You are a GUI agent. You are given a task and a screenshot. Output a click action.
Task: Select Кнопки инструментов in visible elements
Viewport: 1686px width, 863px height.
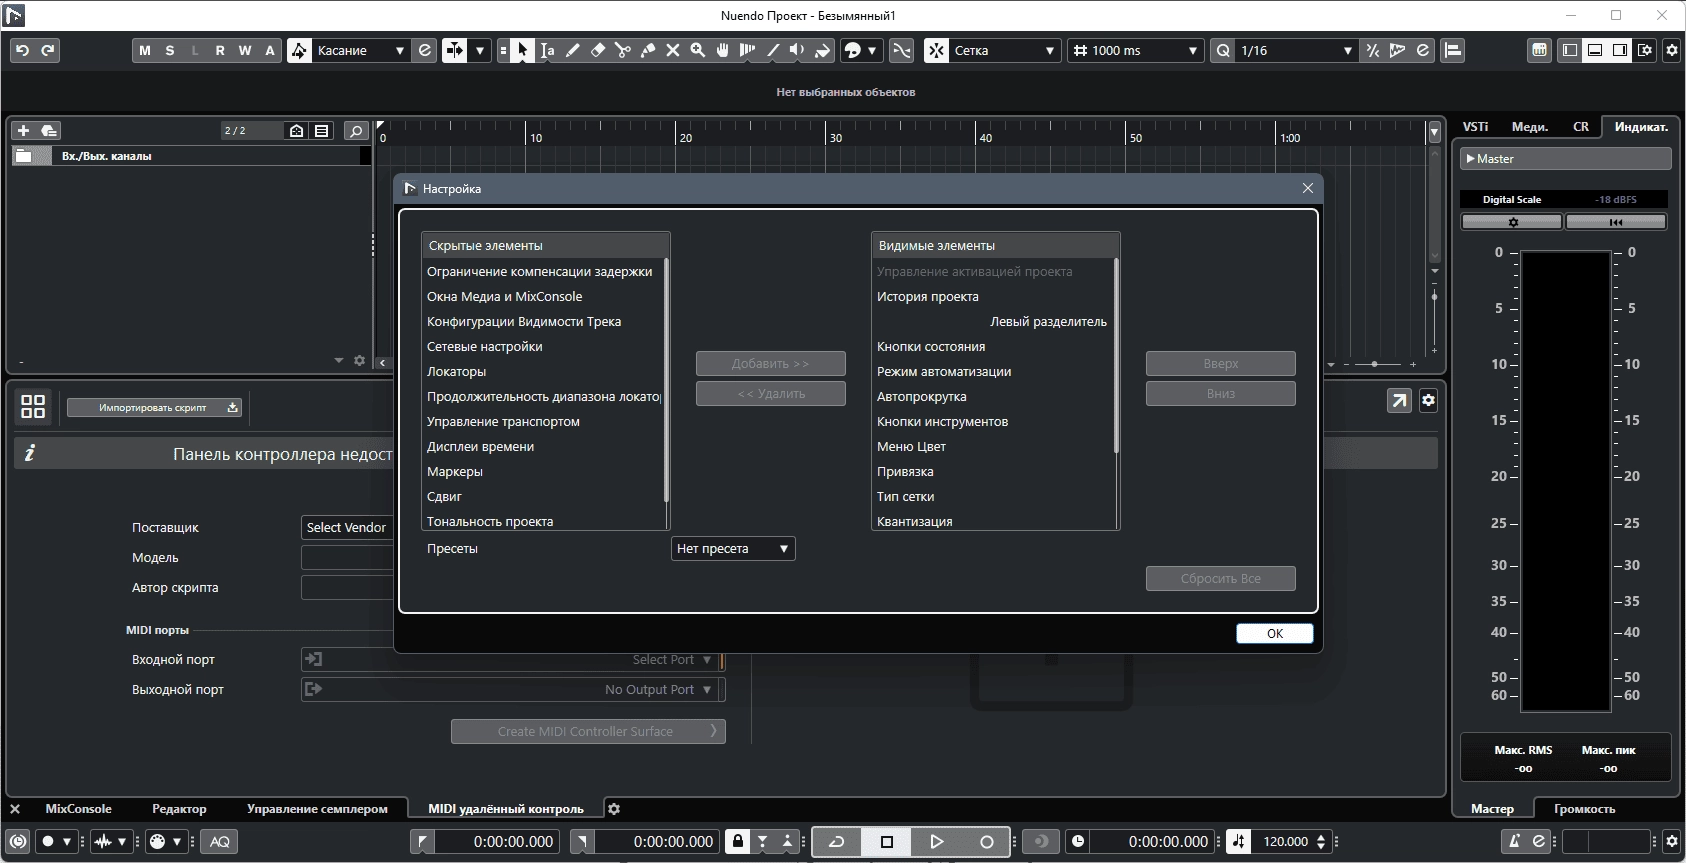pos(993,421)
